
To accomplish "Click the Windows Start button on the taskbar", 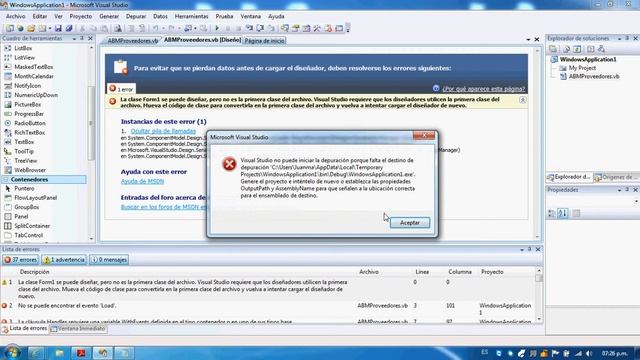I will click(11, 352).
